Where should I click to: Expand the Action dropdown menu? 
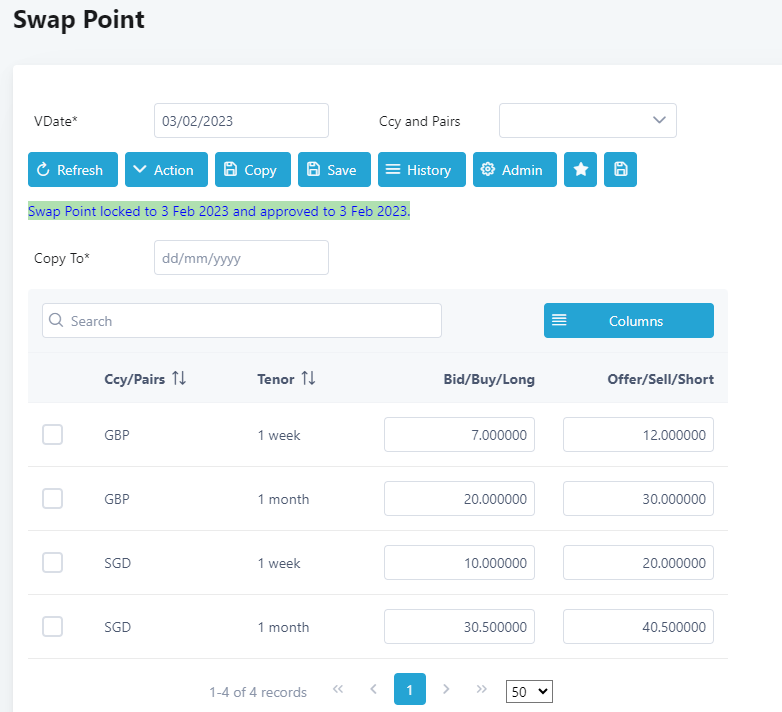click(166, 170)
